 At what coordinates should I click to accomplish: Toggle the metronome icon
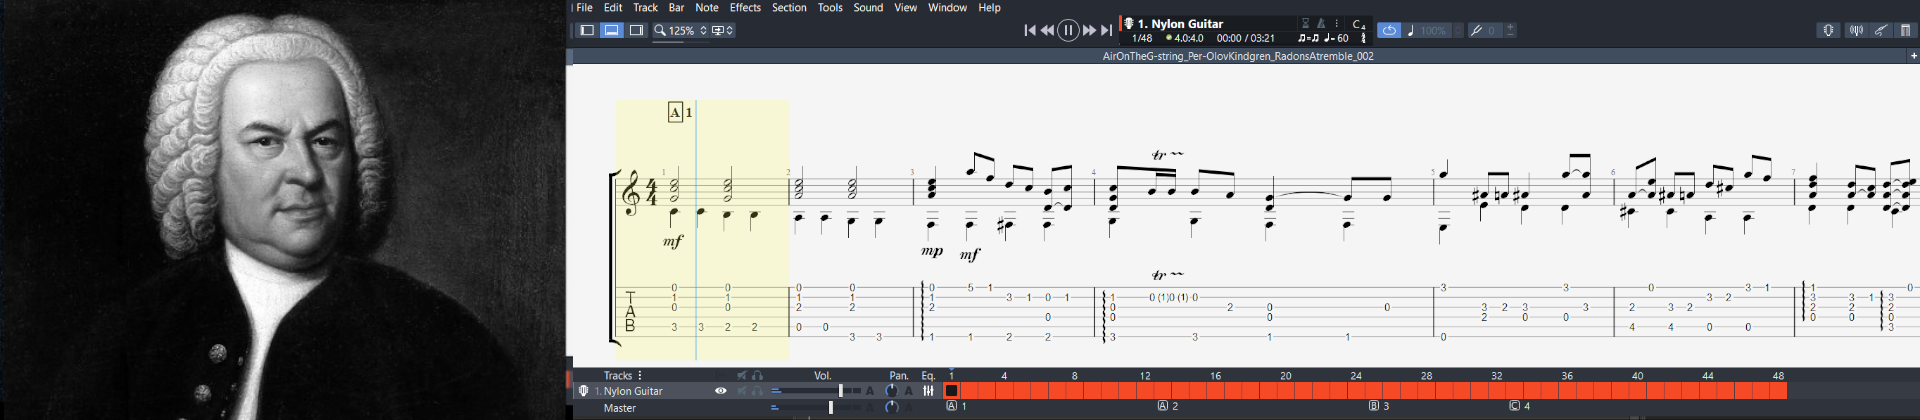[1321, 23]
